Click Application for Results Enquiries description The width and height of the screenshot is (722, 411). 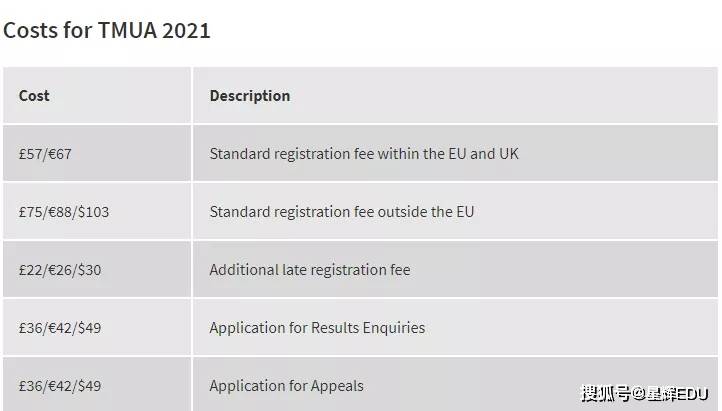[x=317, y=328]
